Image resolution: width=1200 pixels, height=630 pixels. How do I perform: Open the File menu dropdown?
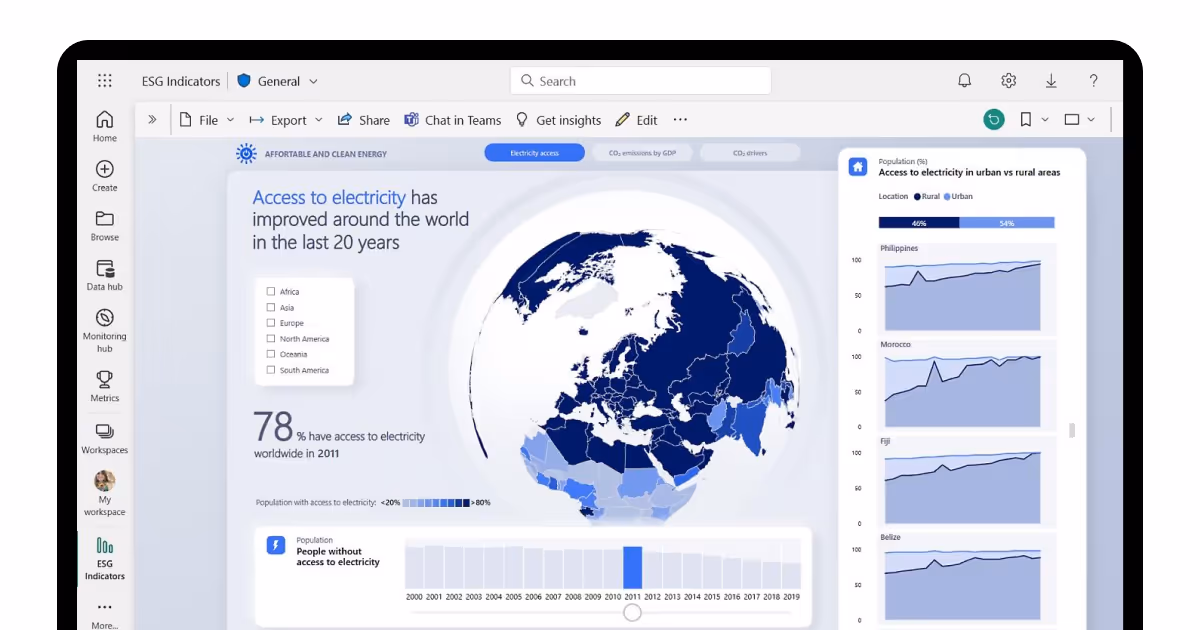207,119
